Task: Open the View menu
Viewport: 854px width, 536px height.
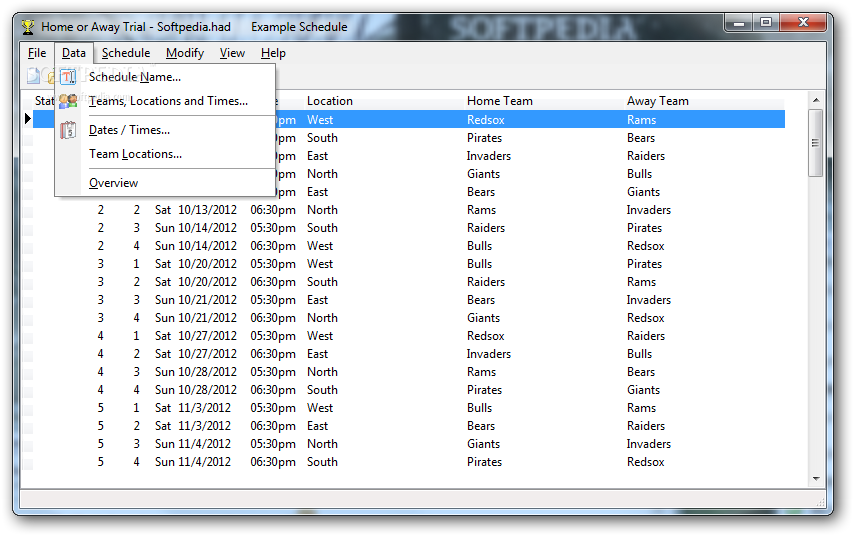Action: (x=232, y=53)
